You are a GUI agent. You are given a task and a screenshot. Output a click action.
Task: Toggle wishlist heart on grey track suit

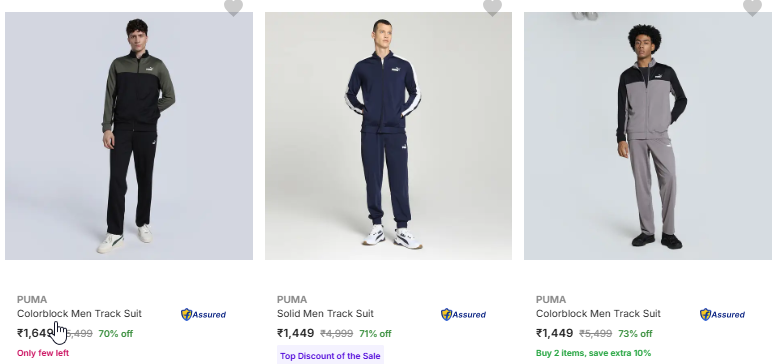click(752, 7)
